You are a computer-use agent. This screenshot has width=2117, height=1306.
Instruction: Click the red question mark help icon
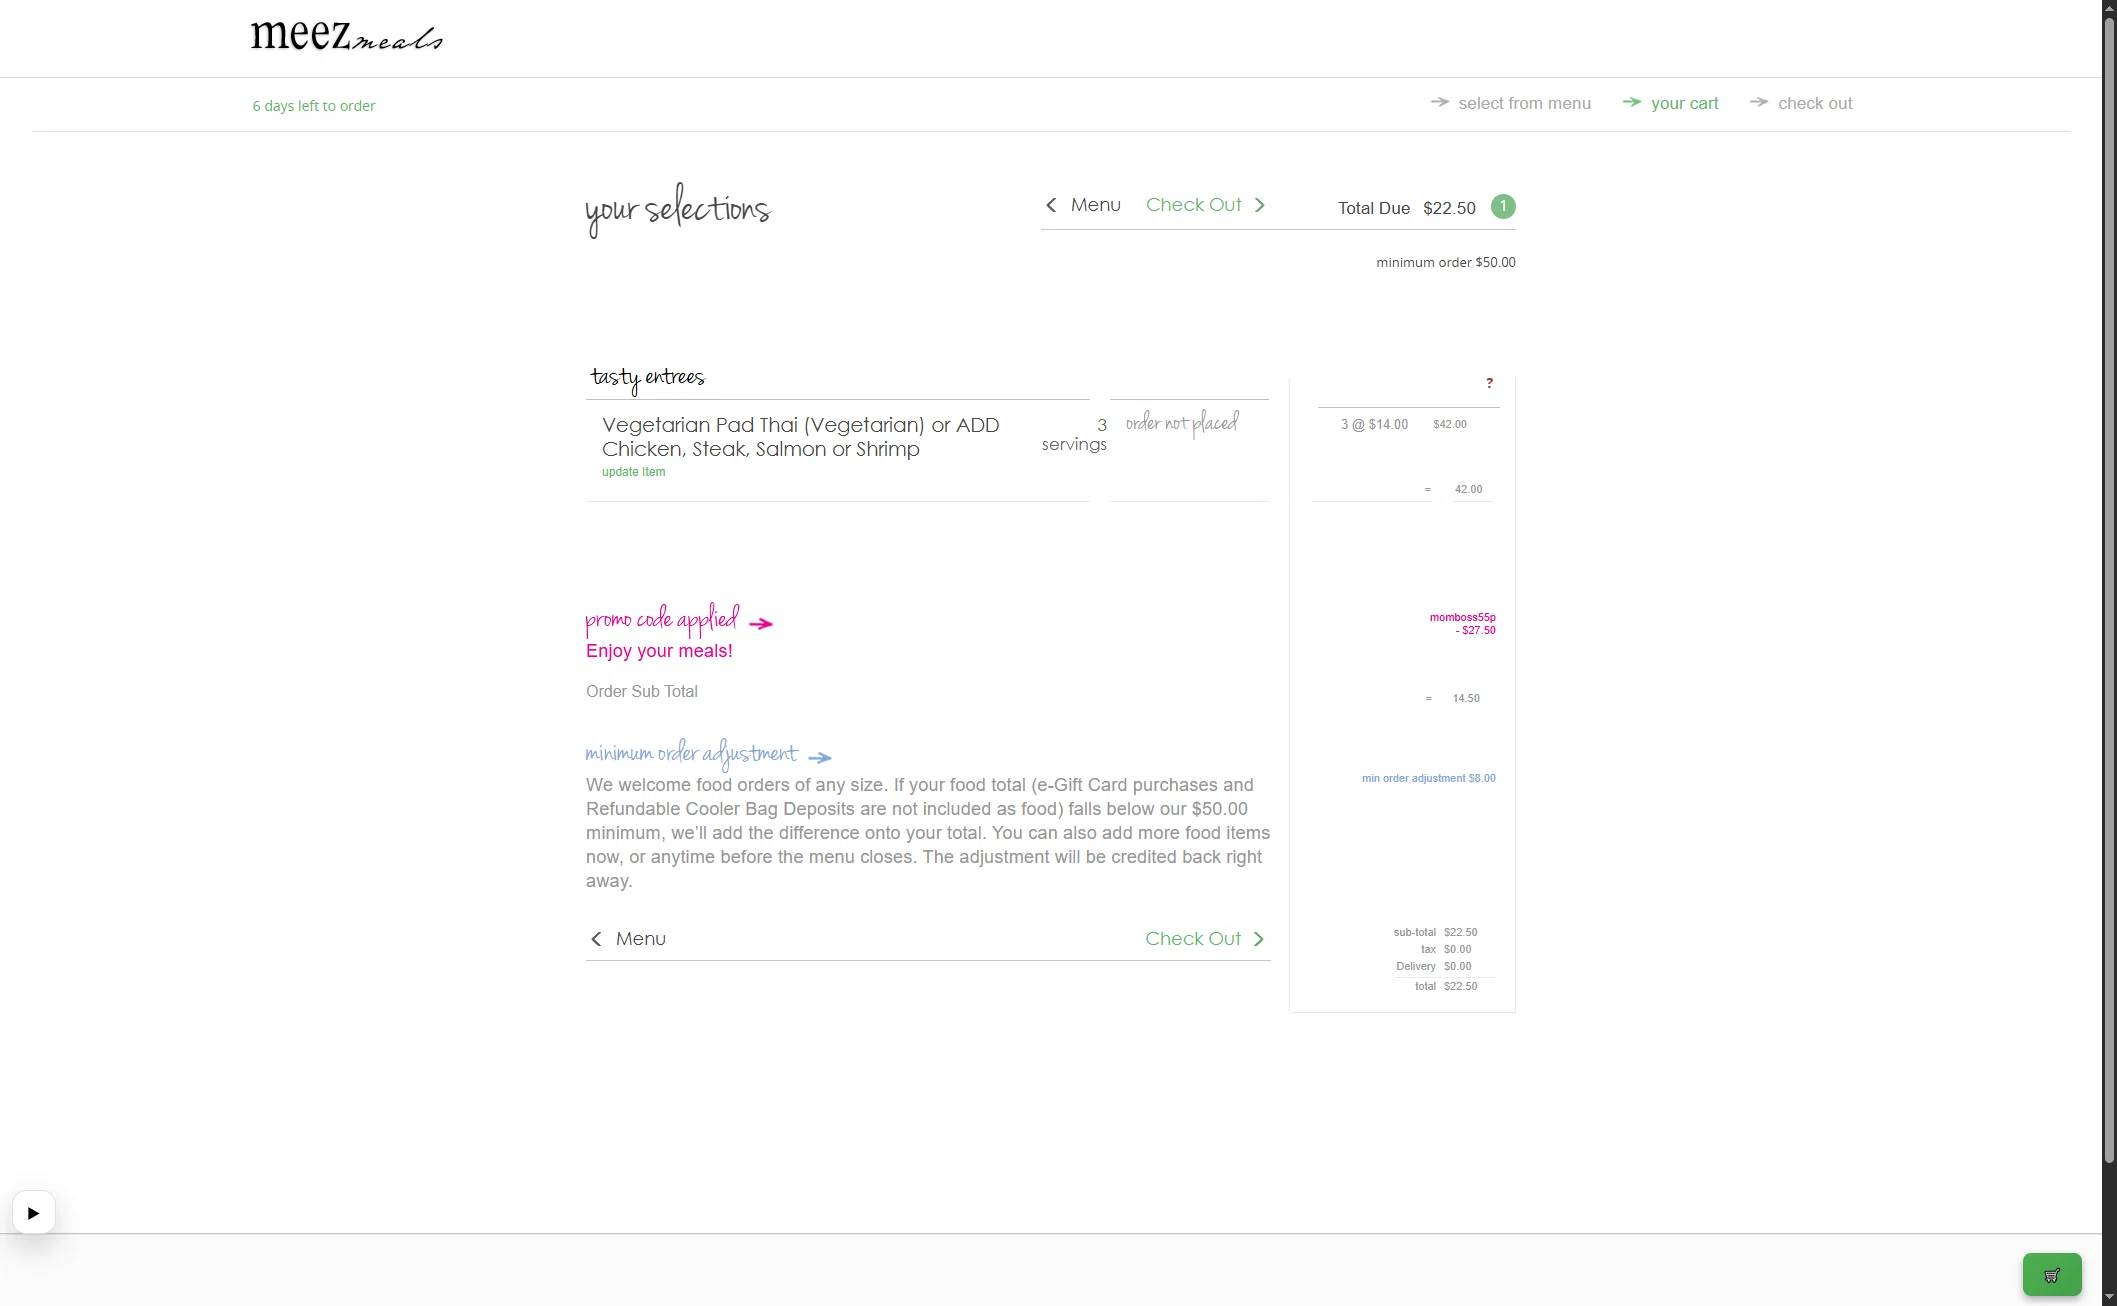coord(1489,383)
